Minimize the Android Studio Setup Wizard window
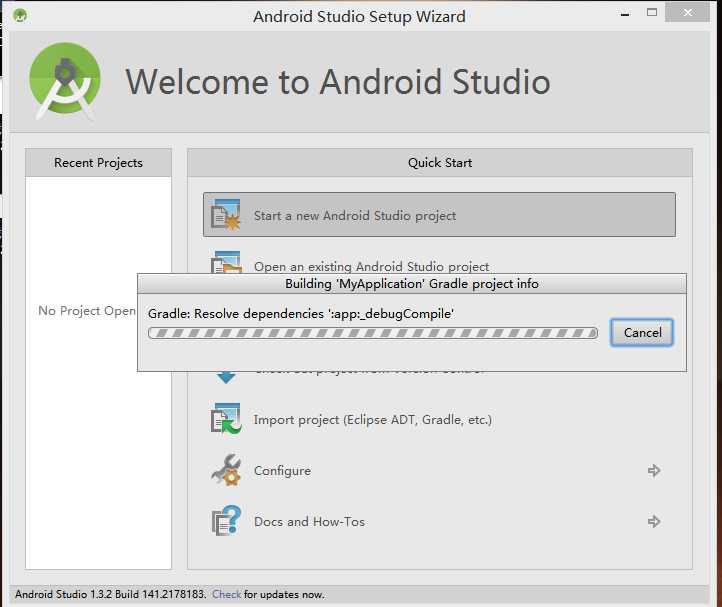Image resolution: width=722 pixels, height=607 pixels. pyautogui.click(x=625, y=14)
